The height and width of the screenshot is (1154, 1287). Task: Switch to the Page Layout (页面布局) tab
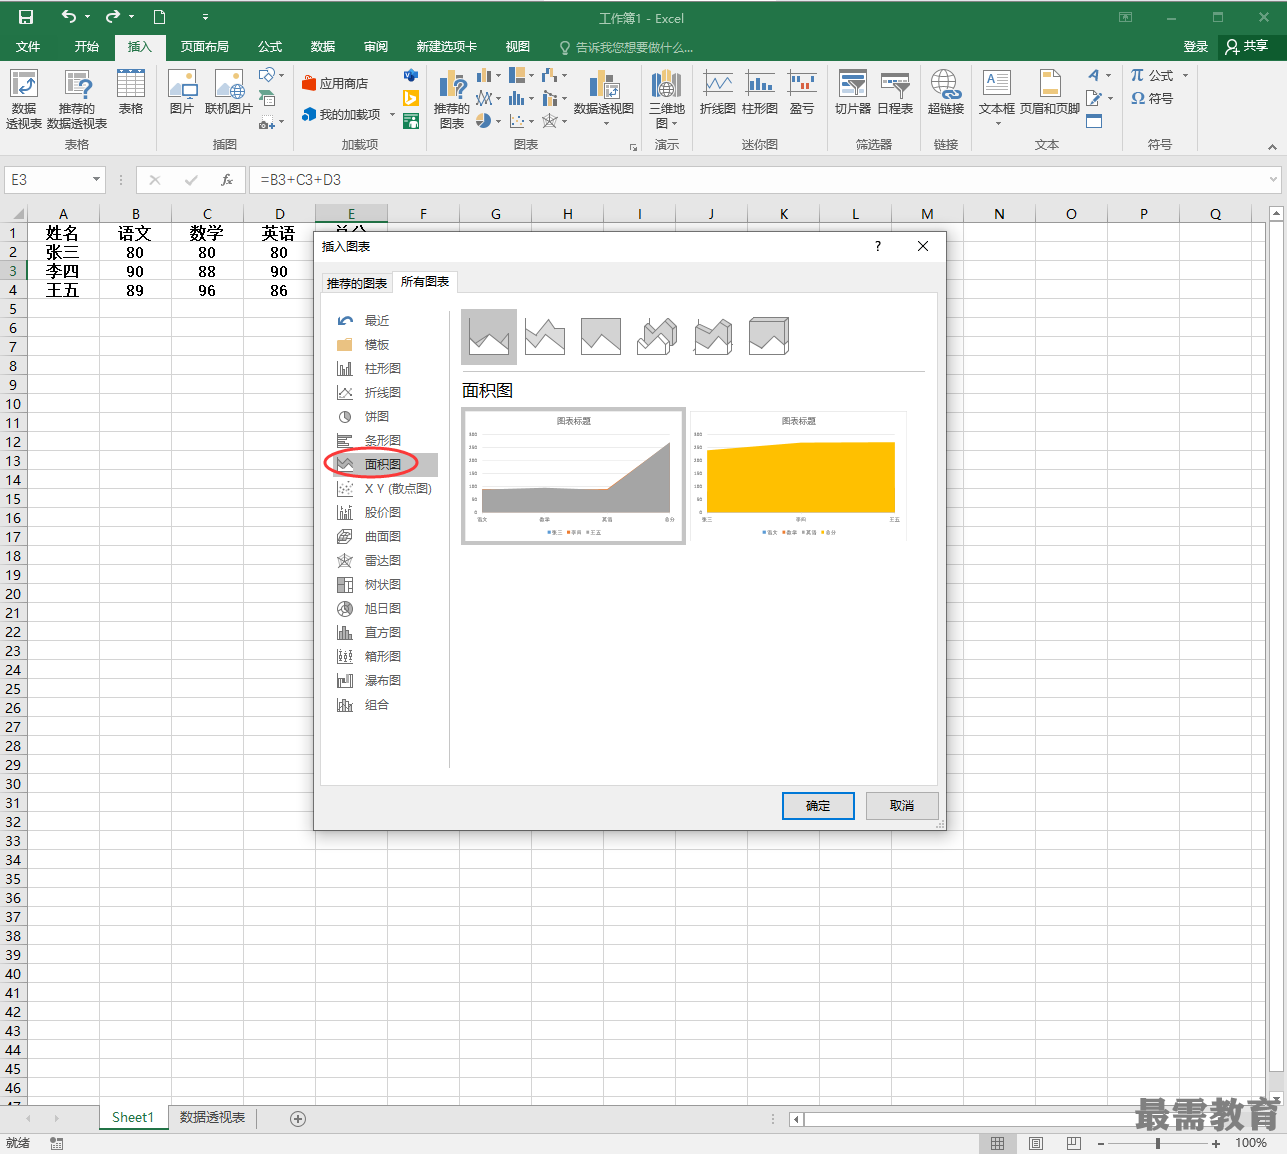tap(204, 47)
